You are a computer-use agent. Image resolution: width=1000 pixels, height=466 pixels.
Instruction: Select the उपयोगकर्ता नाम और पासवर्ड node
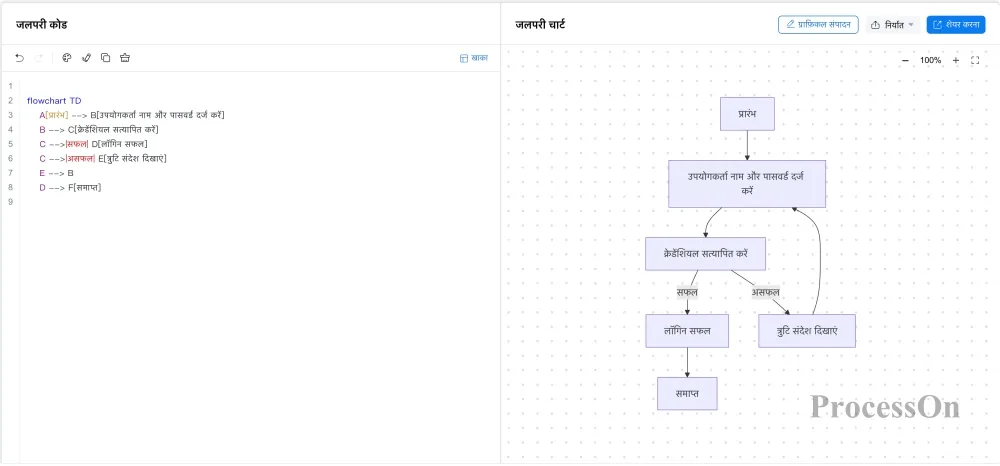coord(747,184)
